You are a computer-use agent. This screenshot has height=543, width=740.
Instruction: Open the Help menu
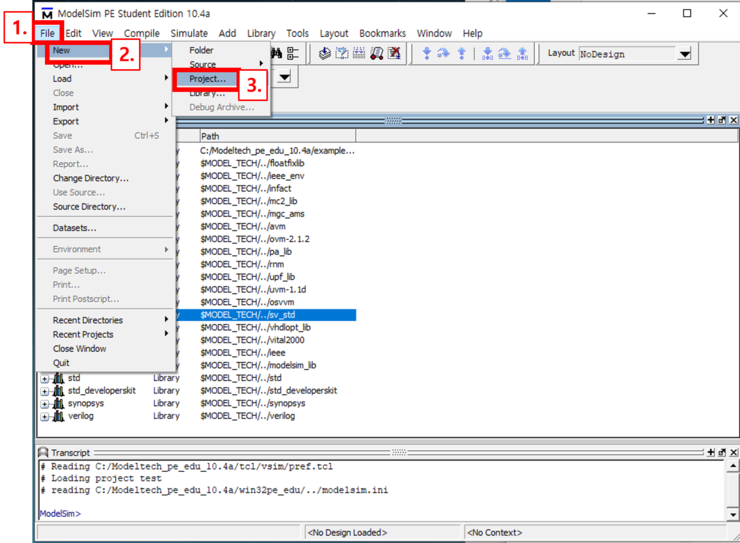472,33
